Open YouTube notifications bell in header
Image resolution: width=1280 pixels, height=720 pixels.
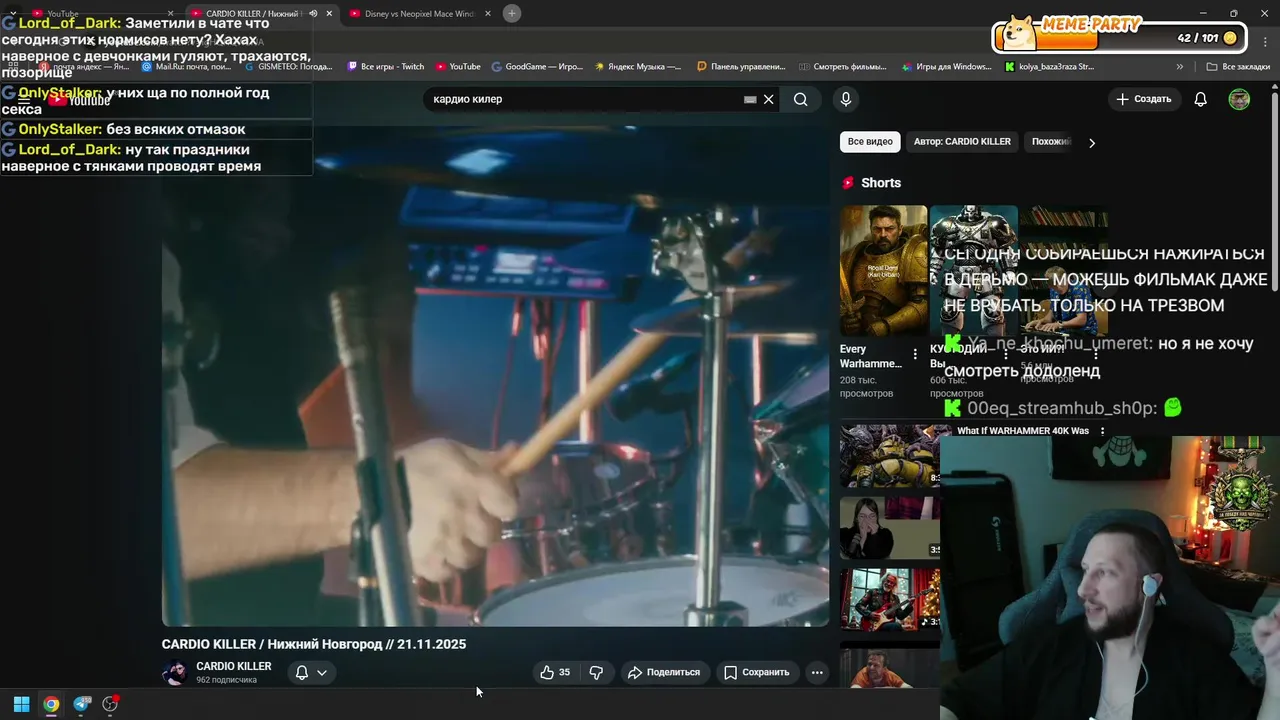point(1200,99)
